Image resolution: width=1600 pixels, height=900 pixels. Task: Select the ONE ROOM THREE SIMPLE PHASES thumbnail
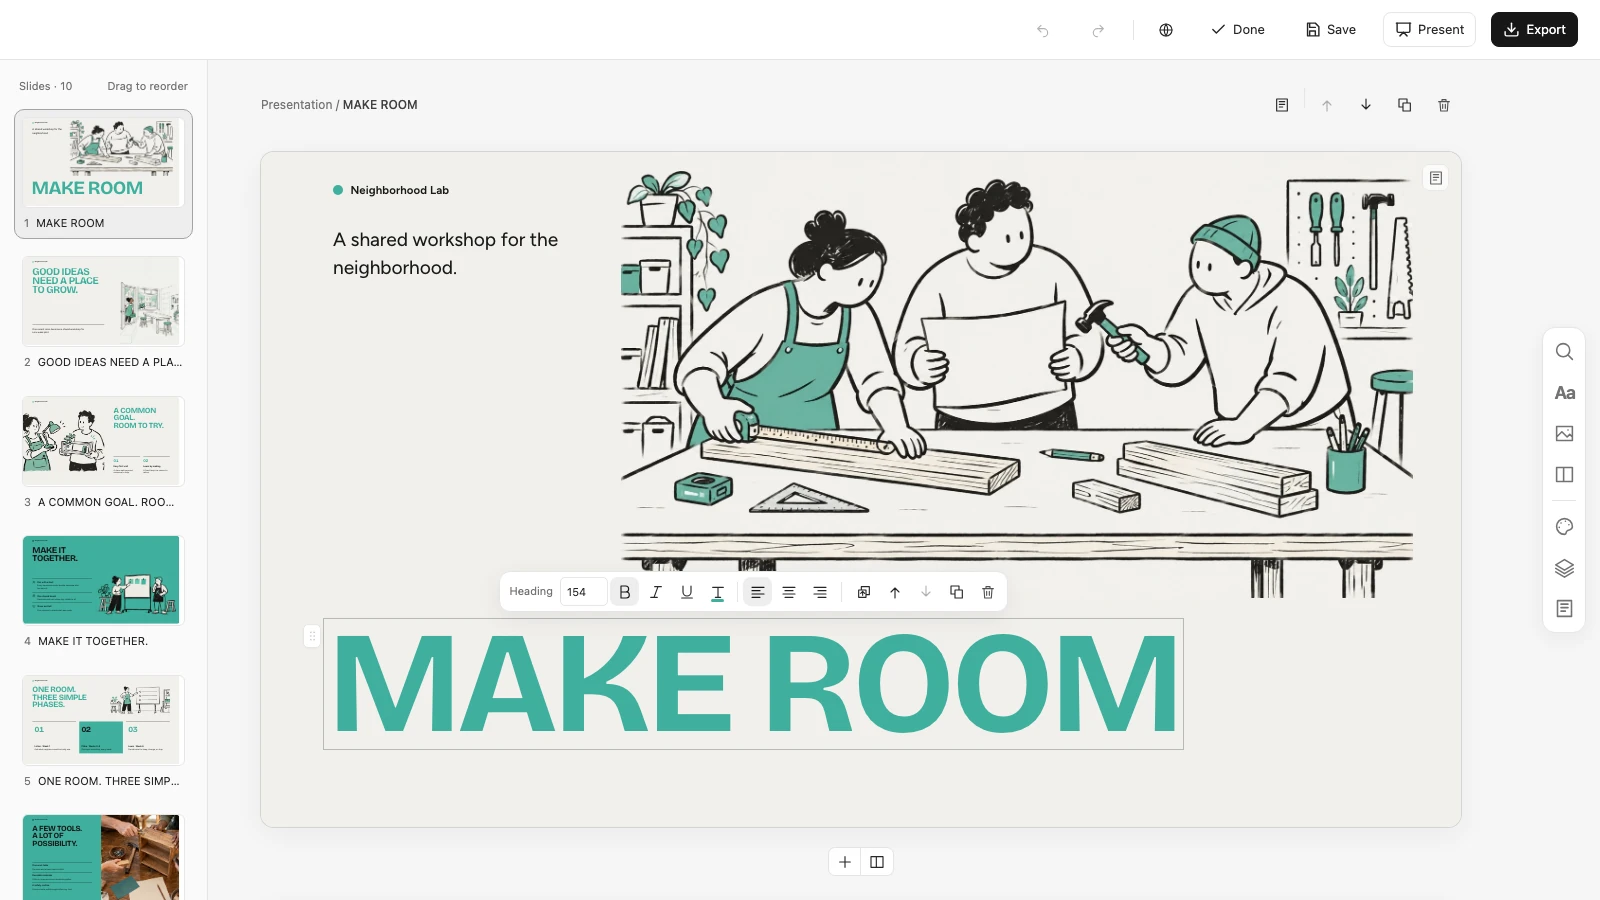pos(103,720)
